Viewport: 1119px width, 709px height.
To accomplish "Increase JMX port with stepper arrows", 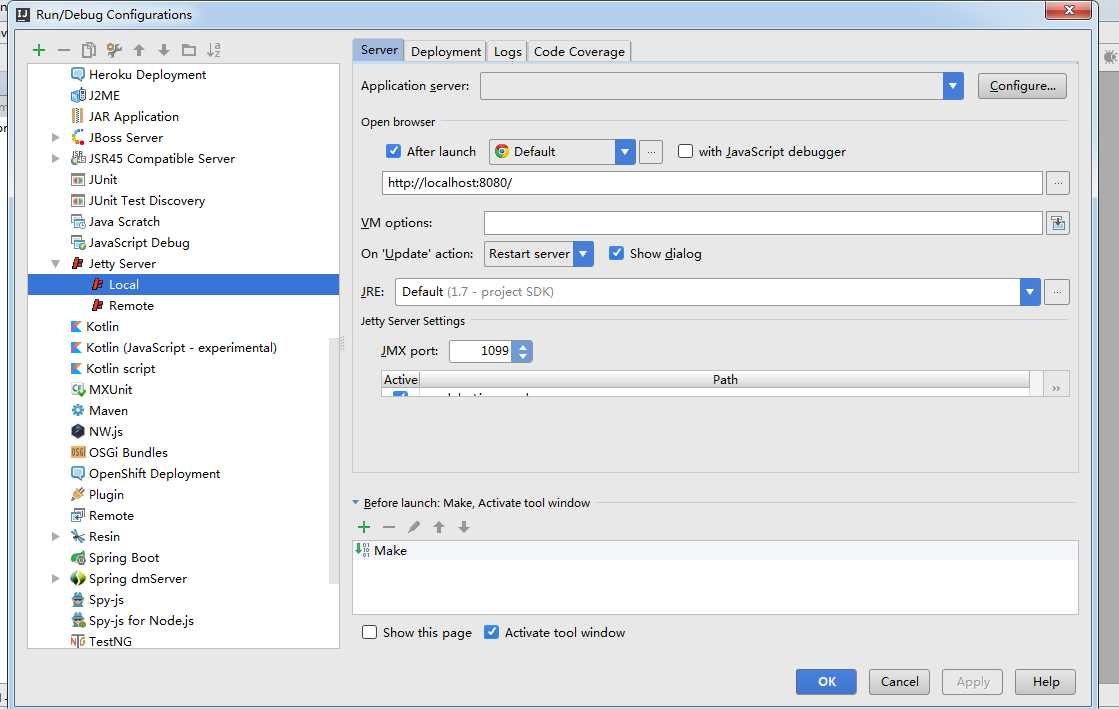I will [523, 347].
